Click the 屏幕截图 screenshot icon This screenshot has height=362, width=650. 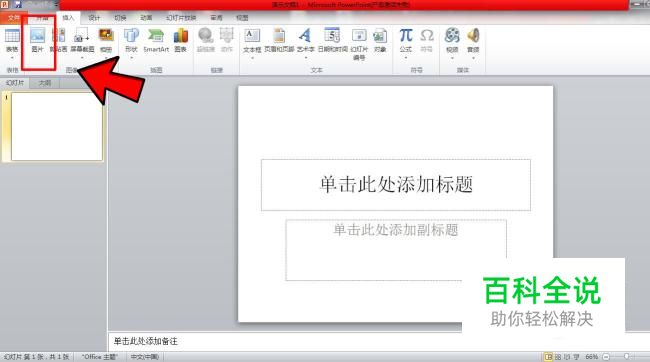click(82, 36)
